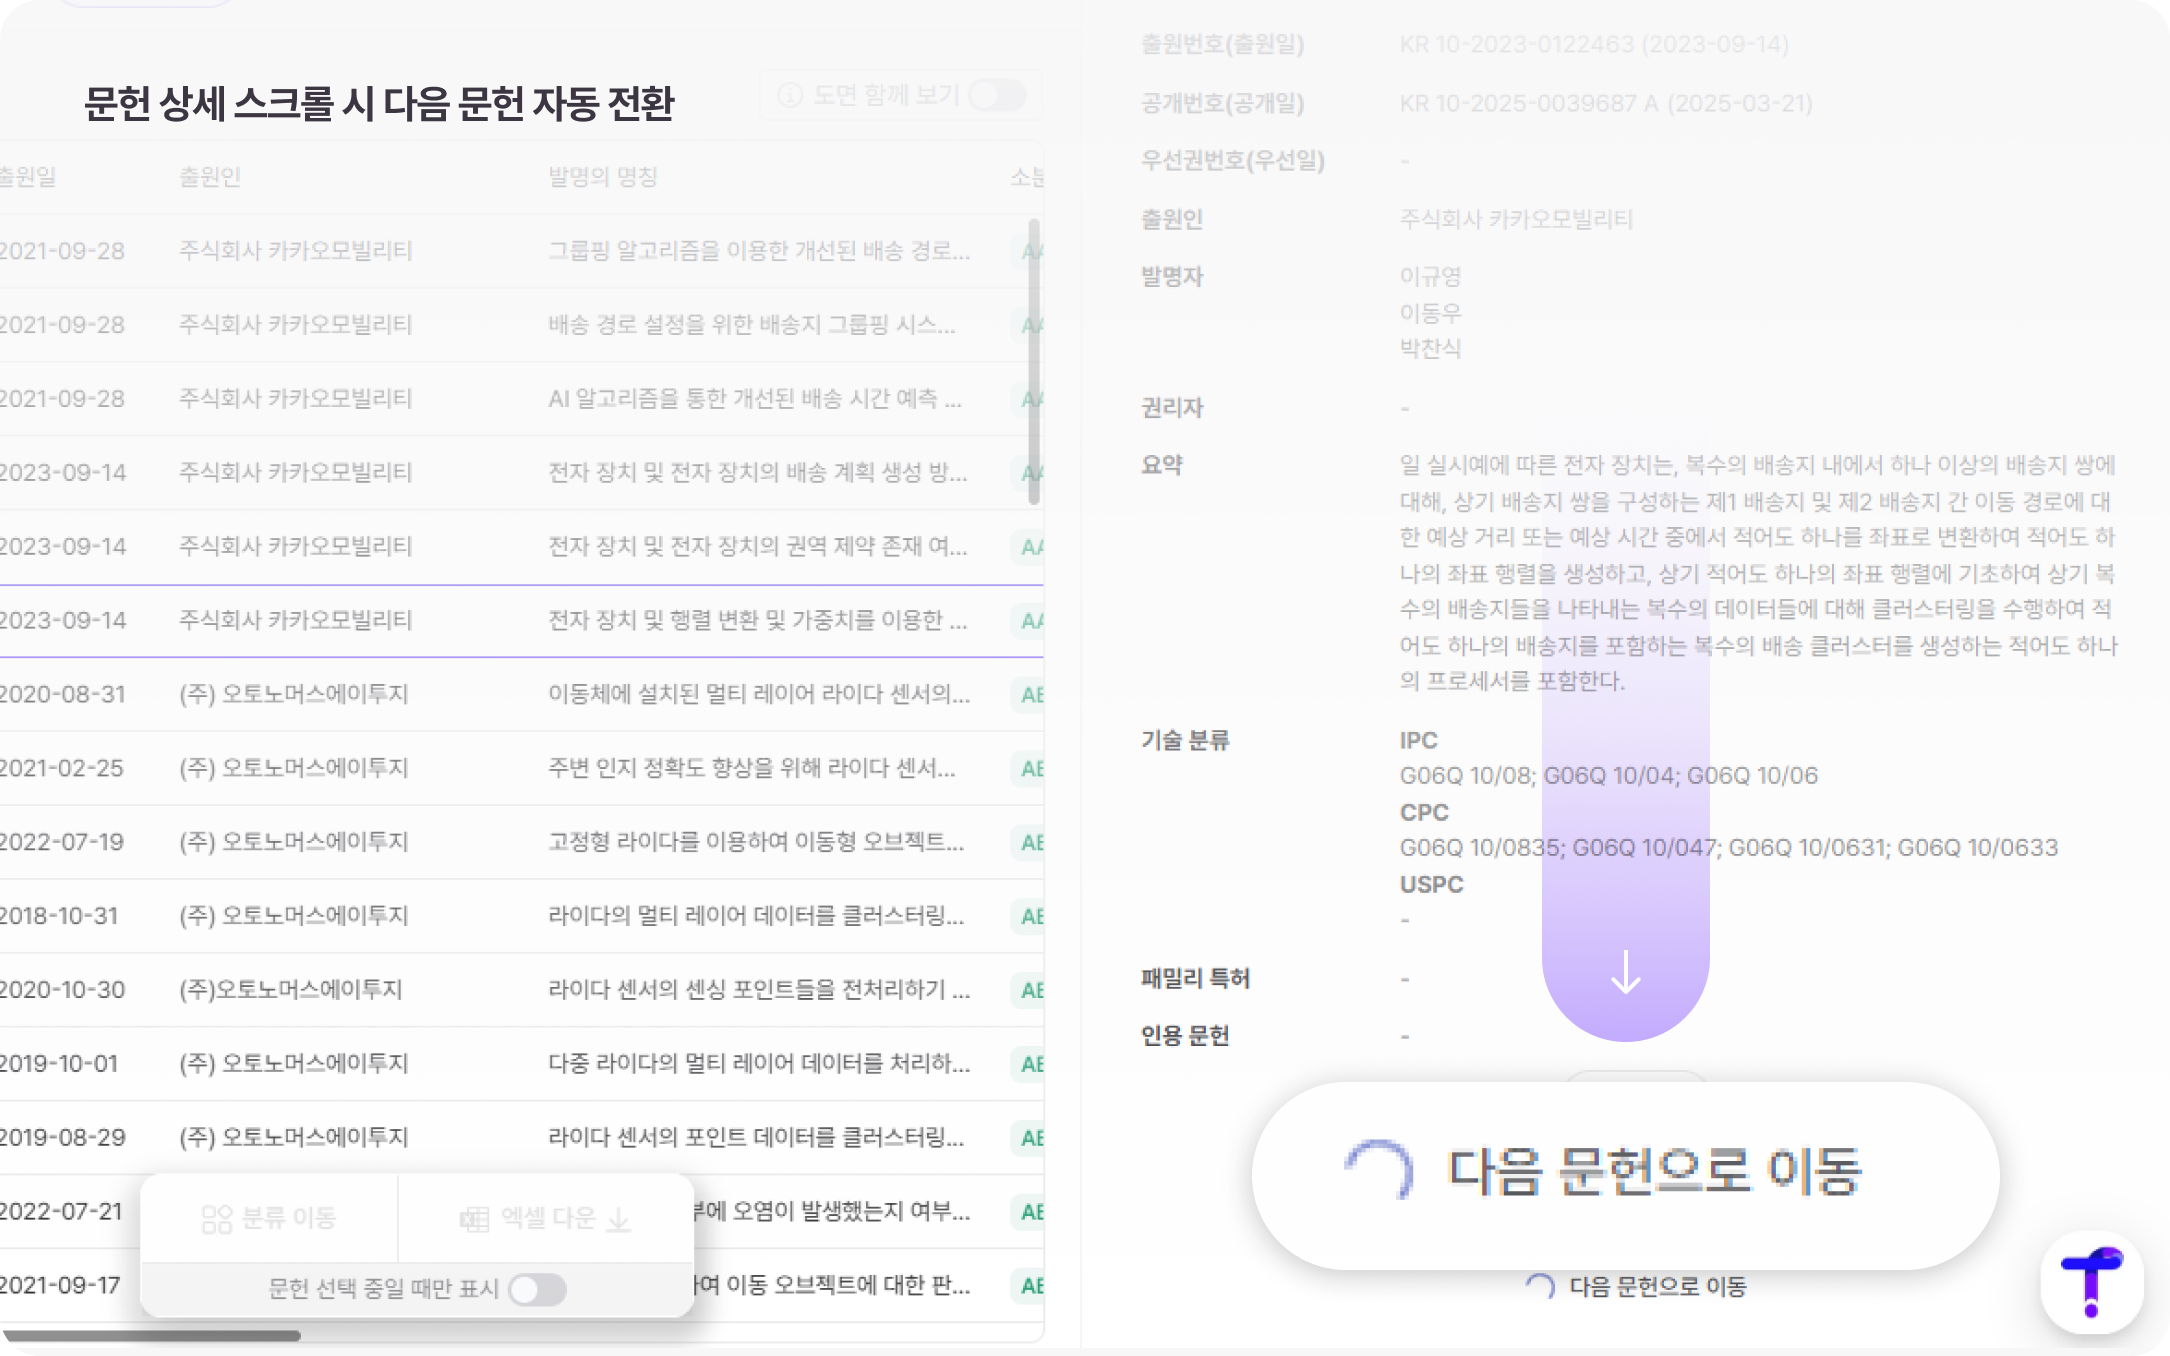Click the 분류 이동 grid icon
This screenshot has width=2170, height=1356.
(x=216, y=1219)
